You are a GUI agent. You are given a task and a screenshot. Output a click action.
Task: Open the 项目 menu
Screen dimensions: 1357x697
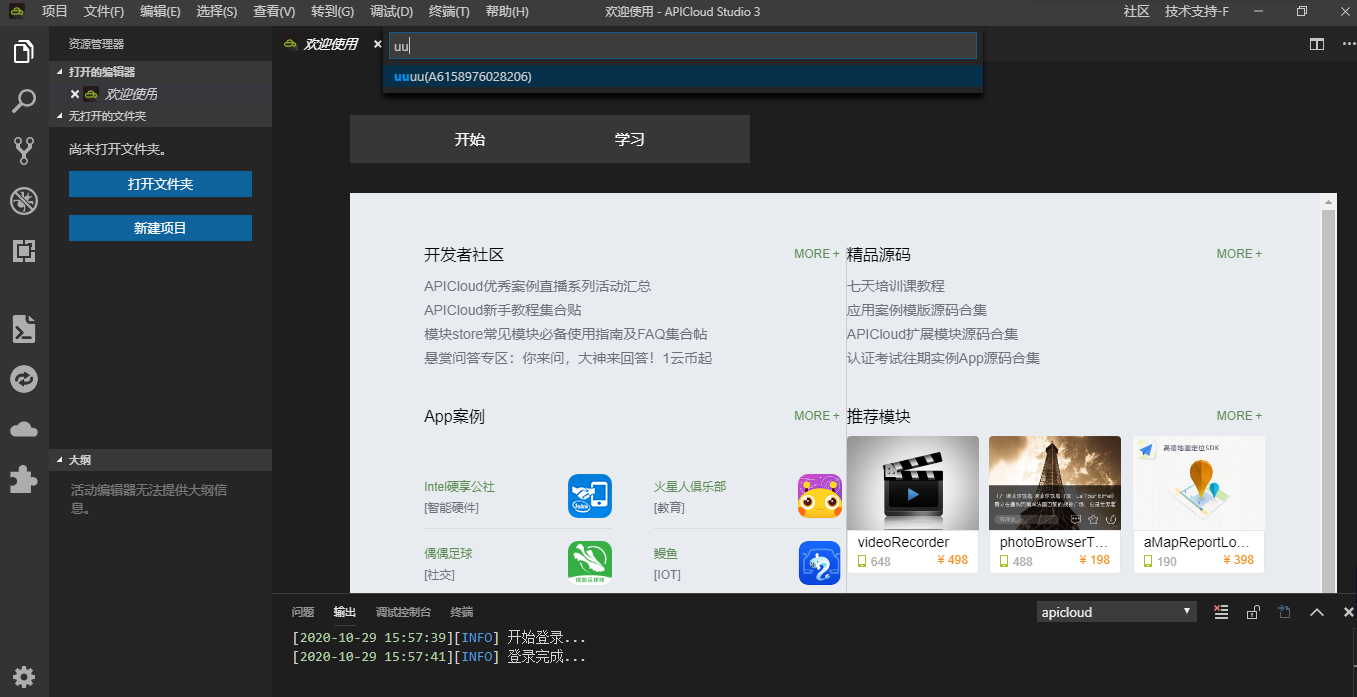55,12
